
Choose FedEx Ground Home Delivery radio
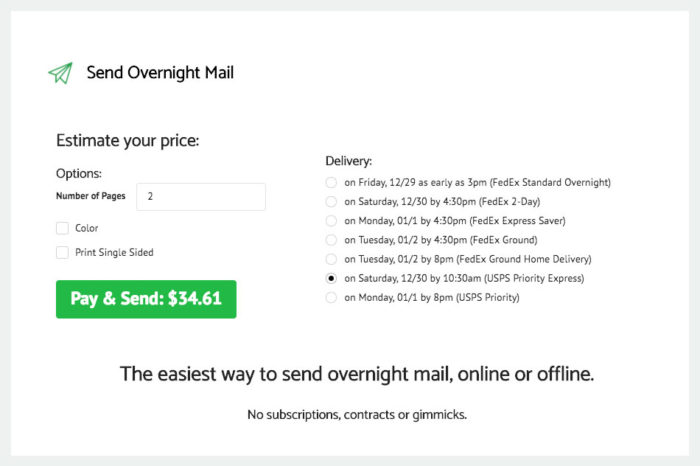(x=331, y=259)
